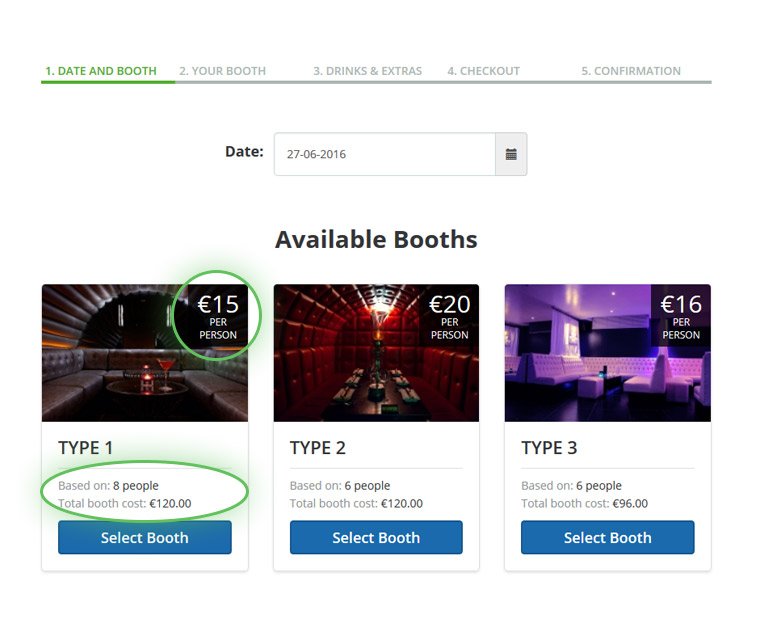Click the date field showing 27-06-2016
This screenshot has height=640, width=760.
pos(385,154)
